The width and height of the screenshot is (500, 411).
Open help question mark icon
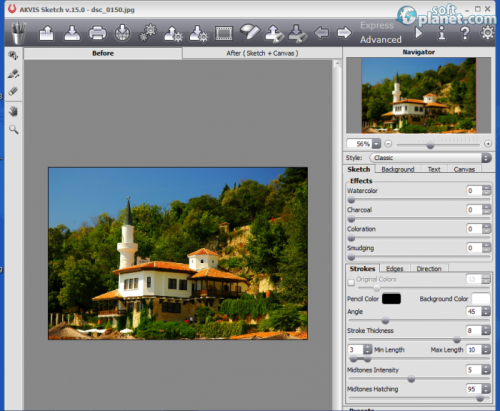coord(465,33)
